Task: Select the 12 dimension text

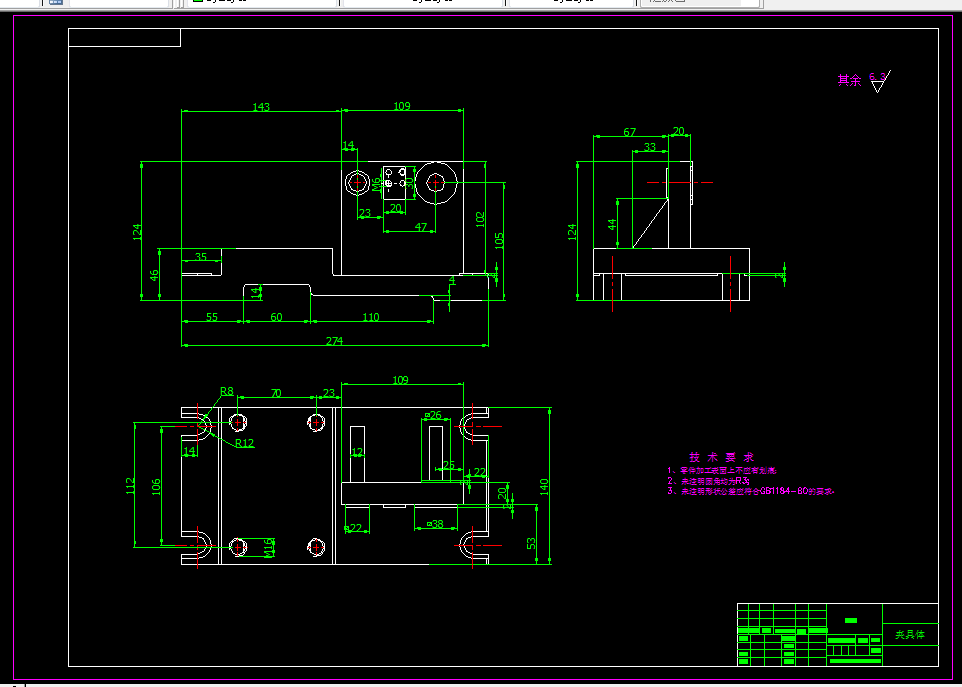Action: tap(357, 452)
